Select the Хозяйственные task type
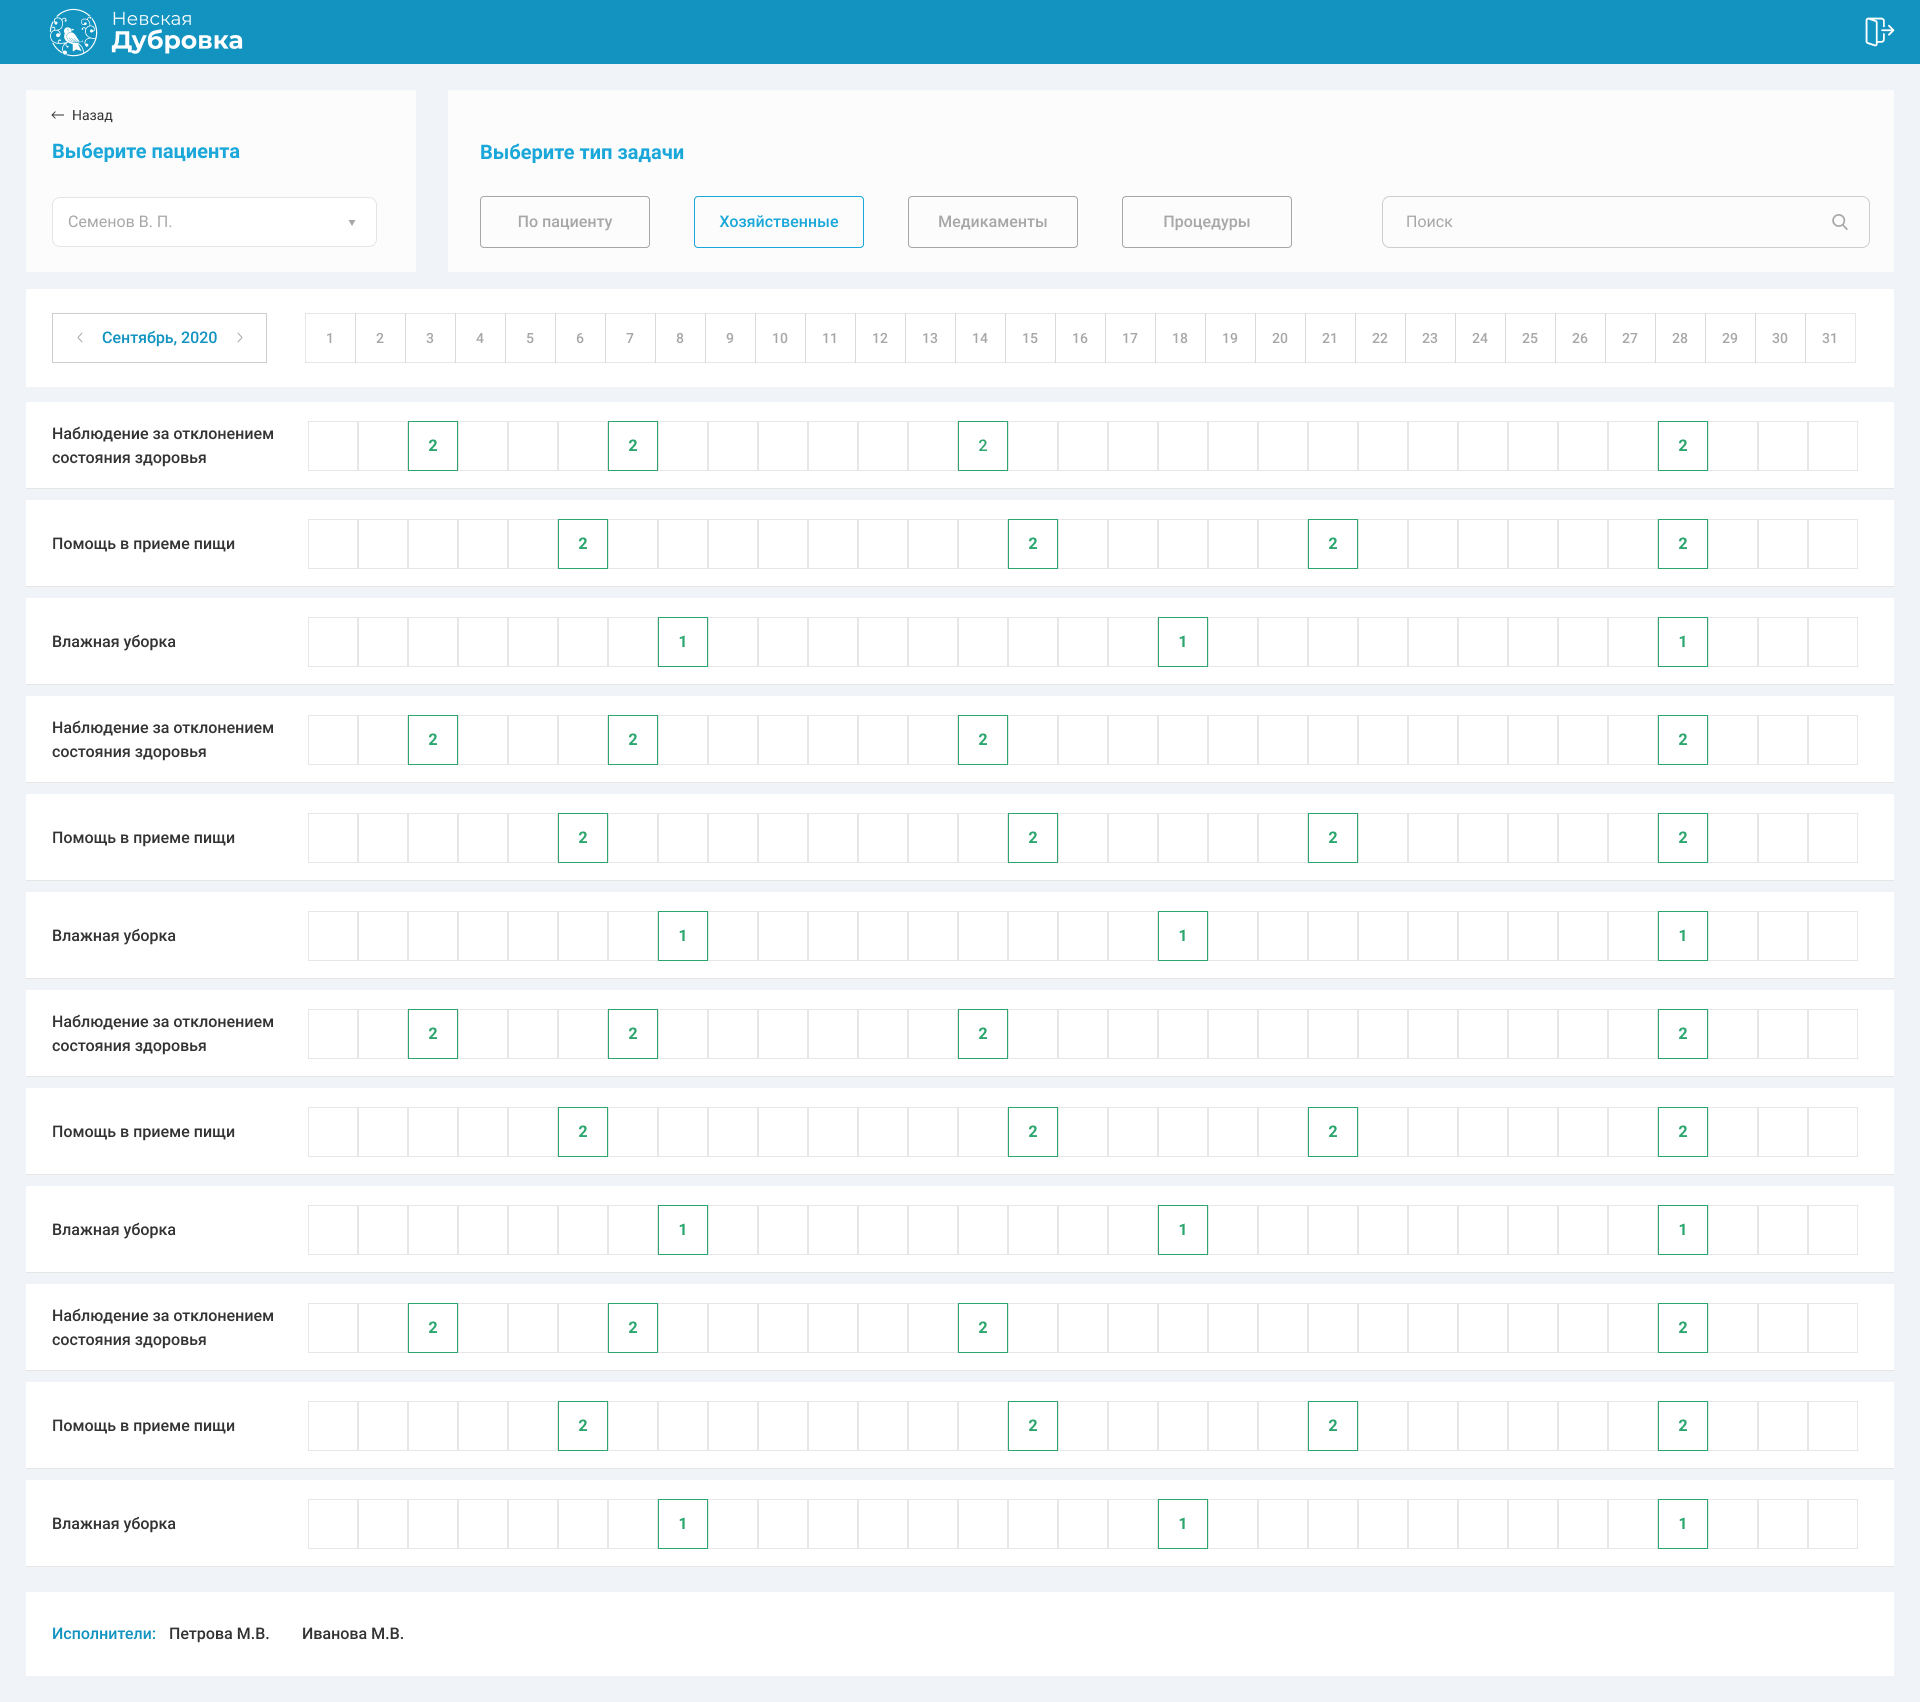 pyautogui.click(x=779, y=222)
